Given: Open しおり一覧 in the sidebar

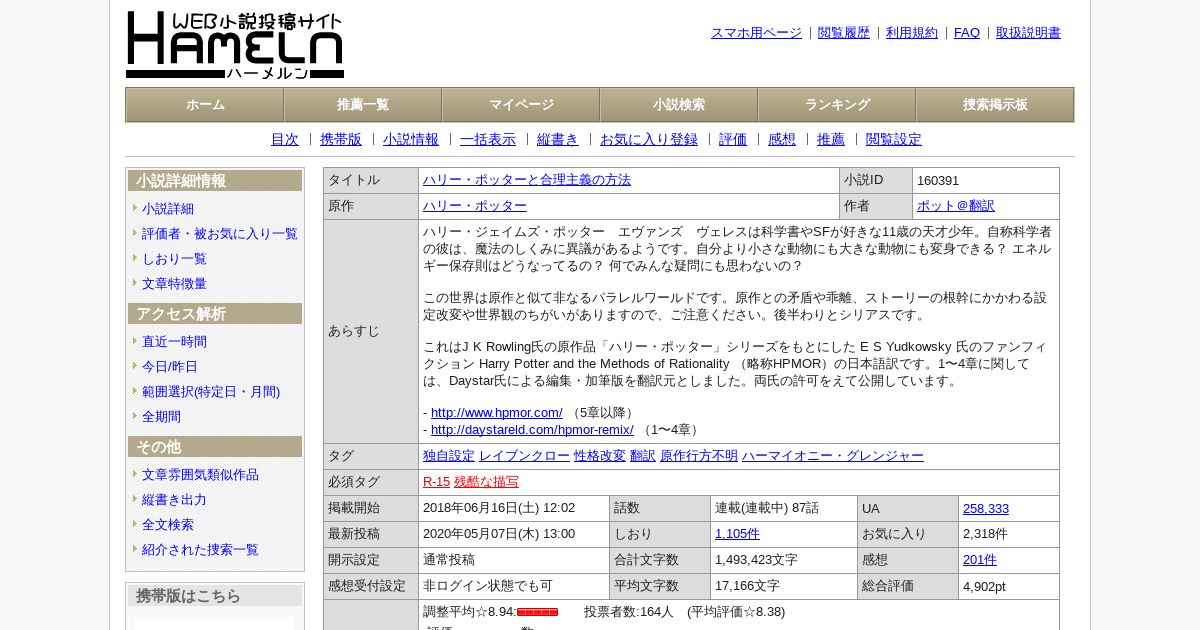Looking at the screenshot, I should pos(174,259).
